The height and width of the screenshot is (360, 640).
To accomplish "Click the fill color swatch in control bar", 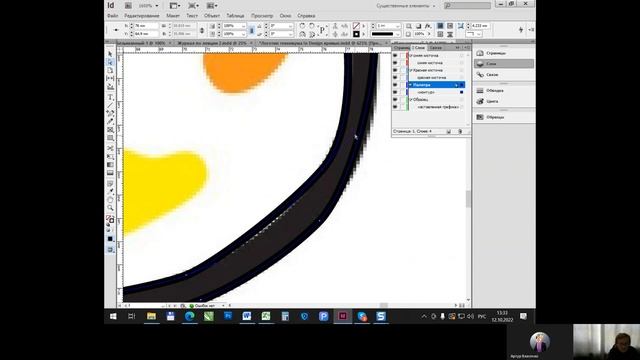I will tap(356, 26).
